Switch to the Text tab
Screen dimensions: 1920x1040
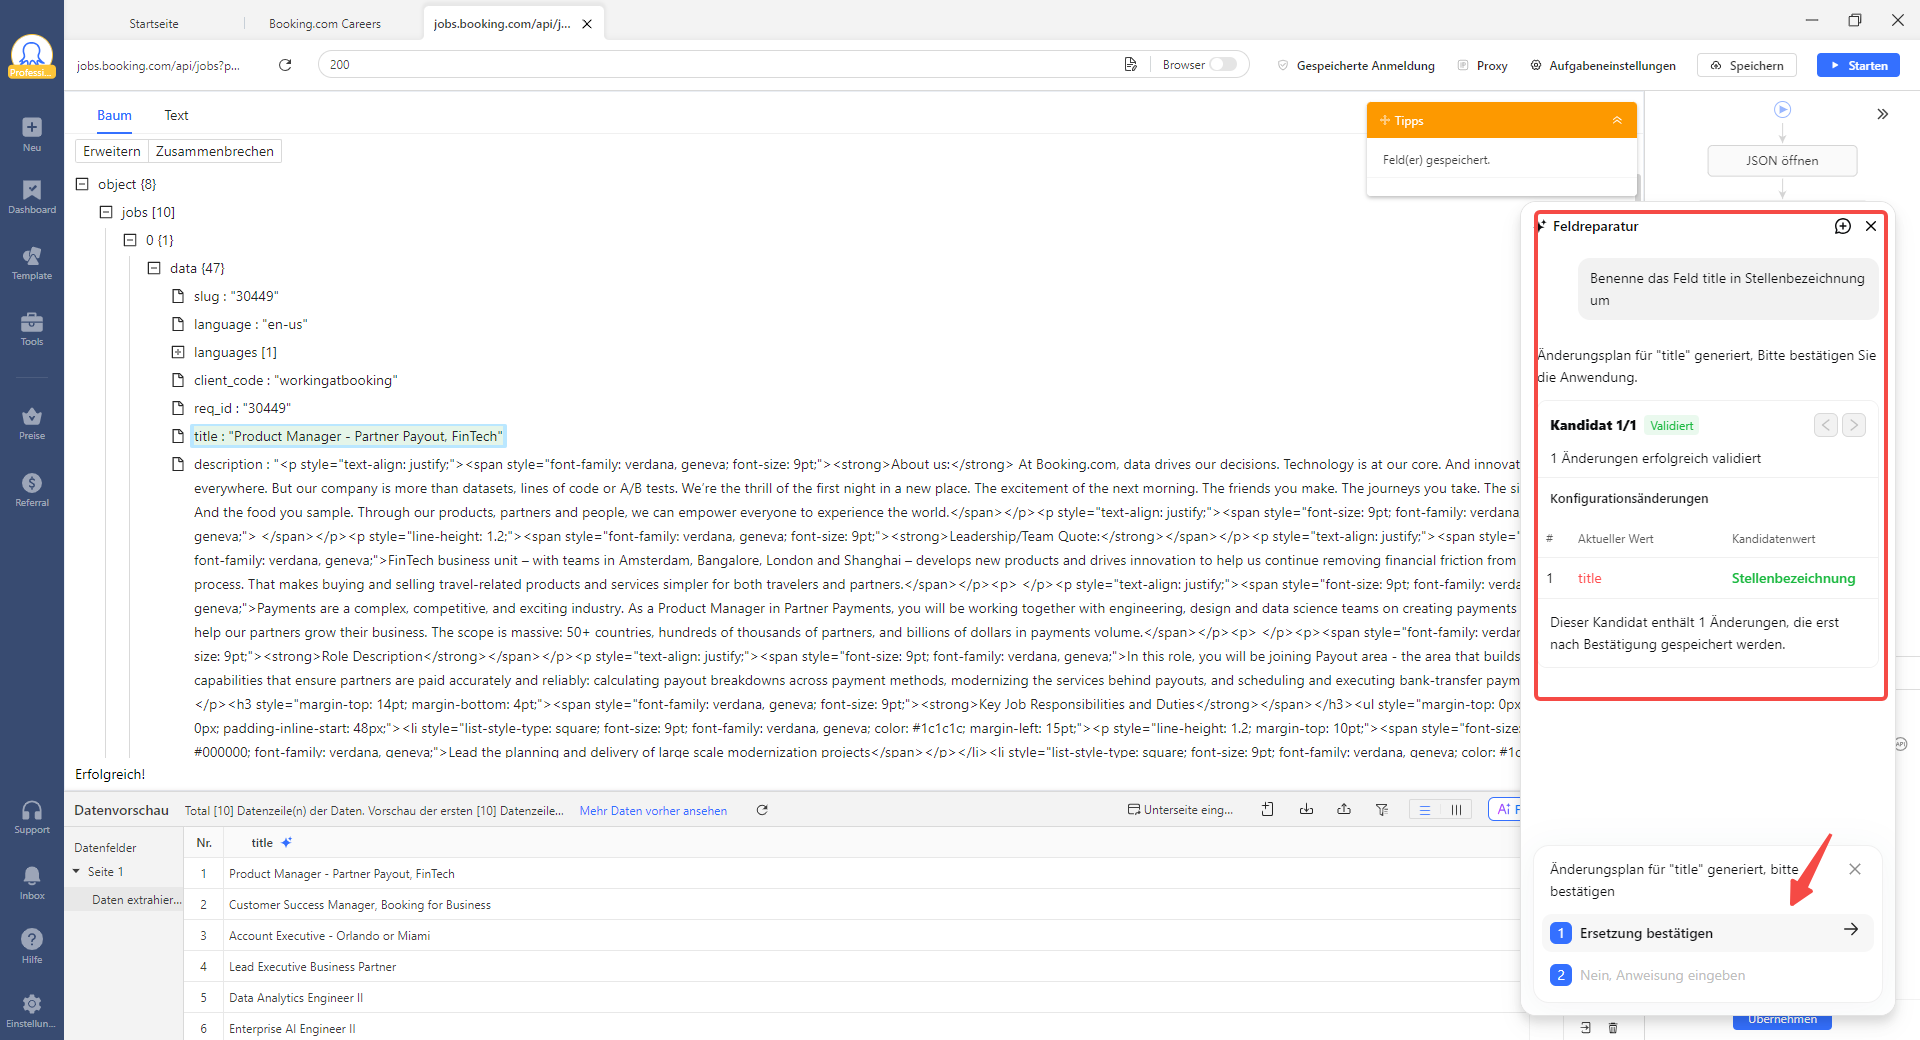pyautogui.click(x=176, y=115)
